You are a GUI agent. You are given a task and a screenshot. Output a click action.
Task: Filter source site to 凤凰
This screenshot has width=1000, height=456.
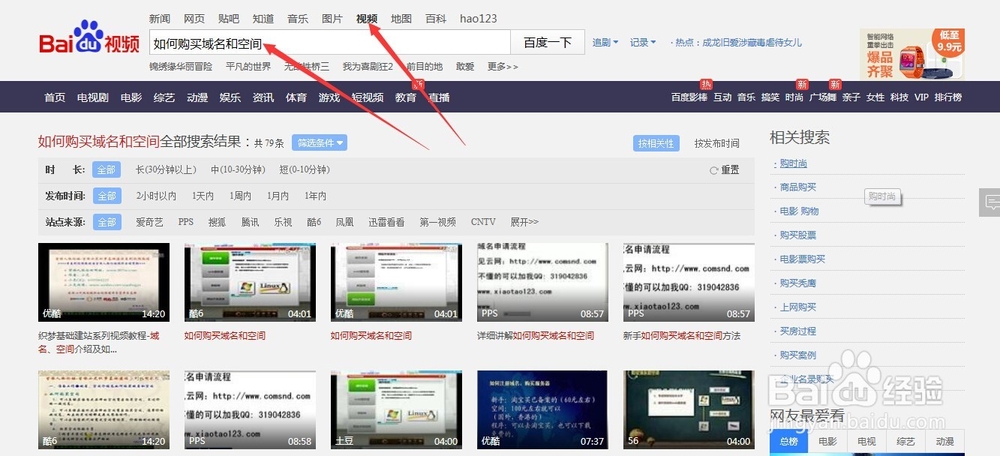(x=345, y=222)
